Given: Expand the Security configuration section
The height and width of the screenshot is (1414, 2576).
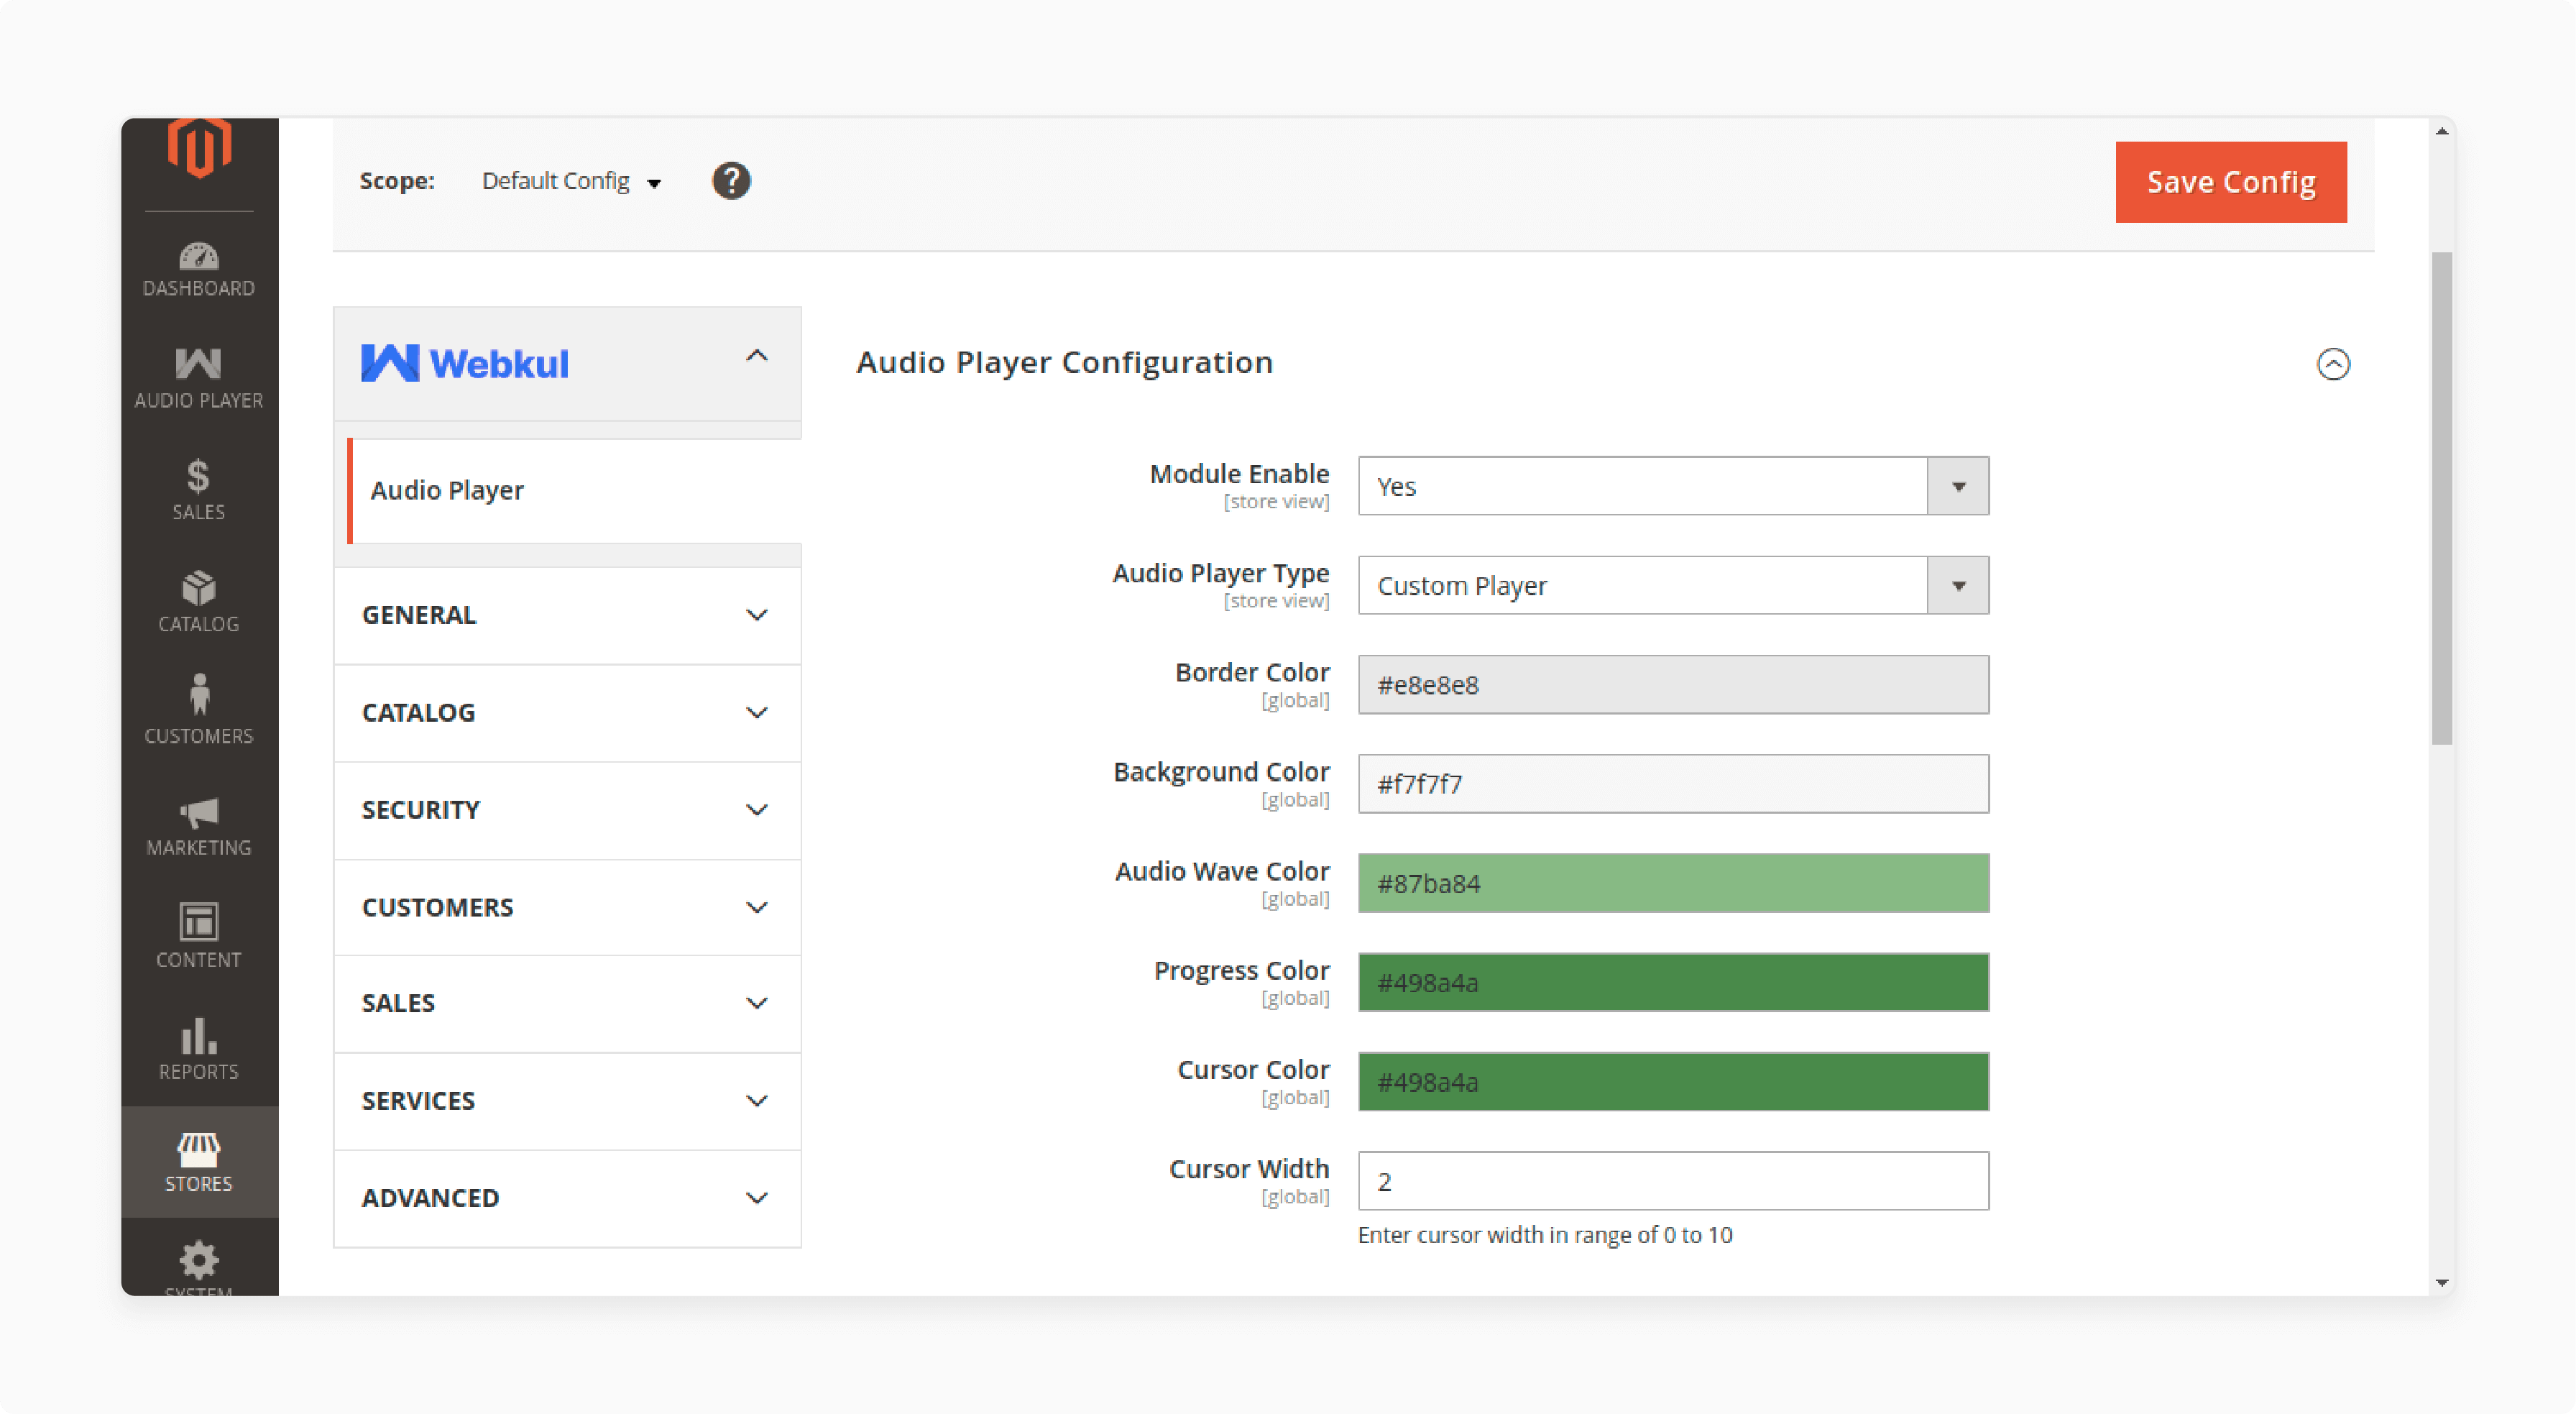Looking at the screenshot, I should point(566,808).
